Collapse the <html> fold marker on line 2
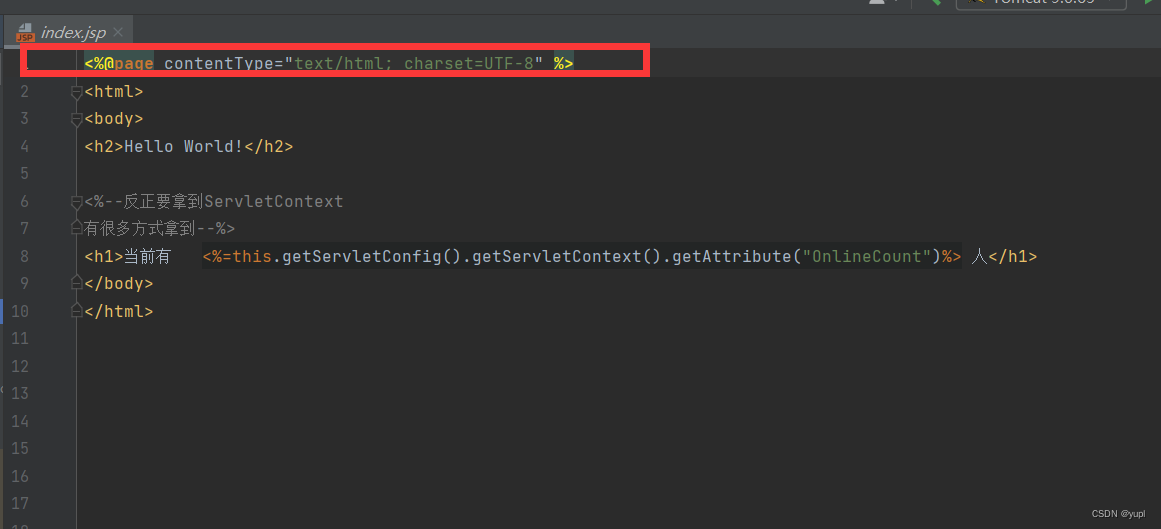 76,92
